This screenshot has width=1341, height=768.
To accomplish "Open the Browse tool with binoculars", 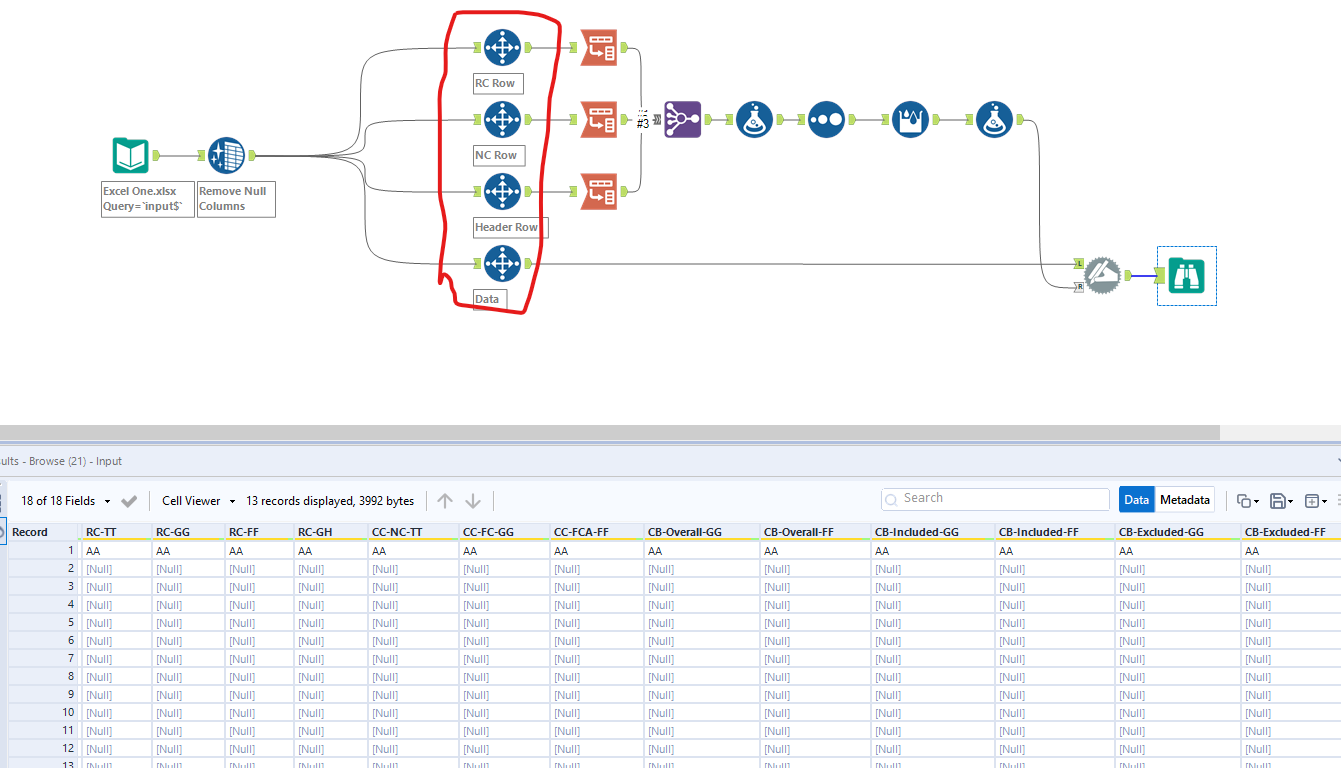I will [1186, 276].
